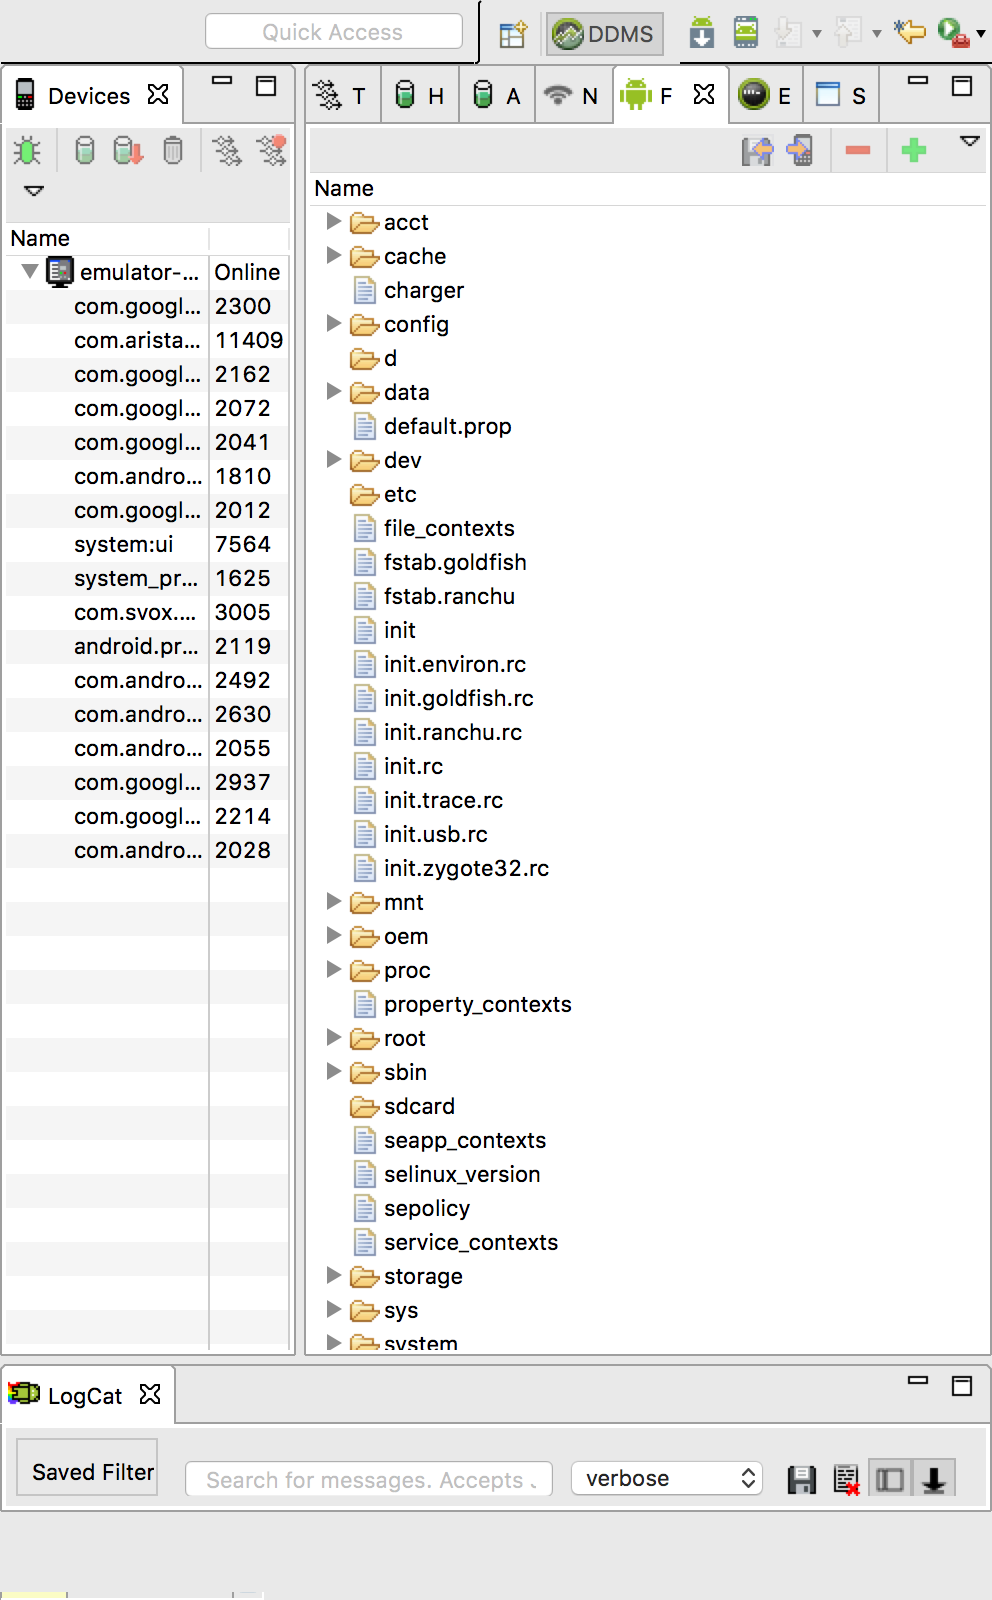
Task: Switch to the Allocation Tracker tab labeled A
Action: (x=497, y=96)
